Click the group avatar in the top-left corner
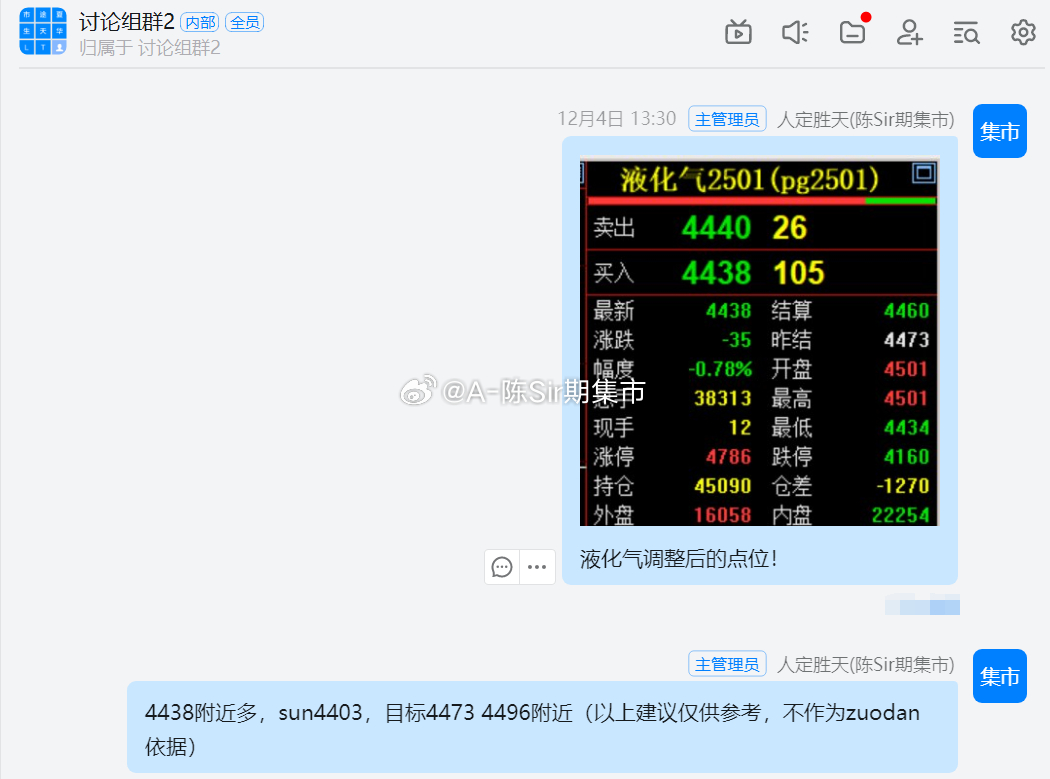 pyautogui.click(x=42, y=32)
